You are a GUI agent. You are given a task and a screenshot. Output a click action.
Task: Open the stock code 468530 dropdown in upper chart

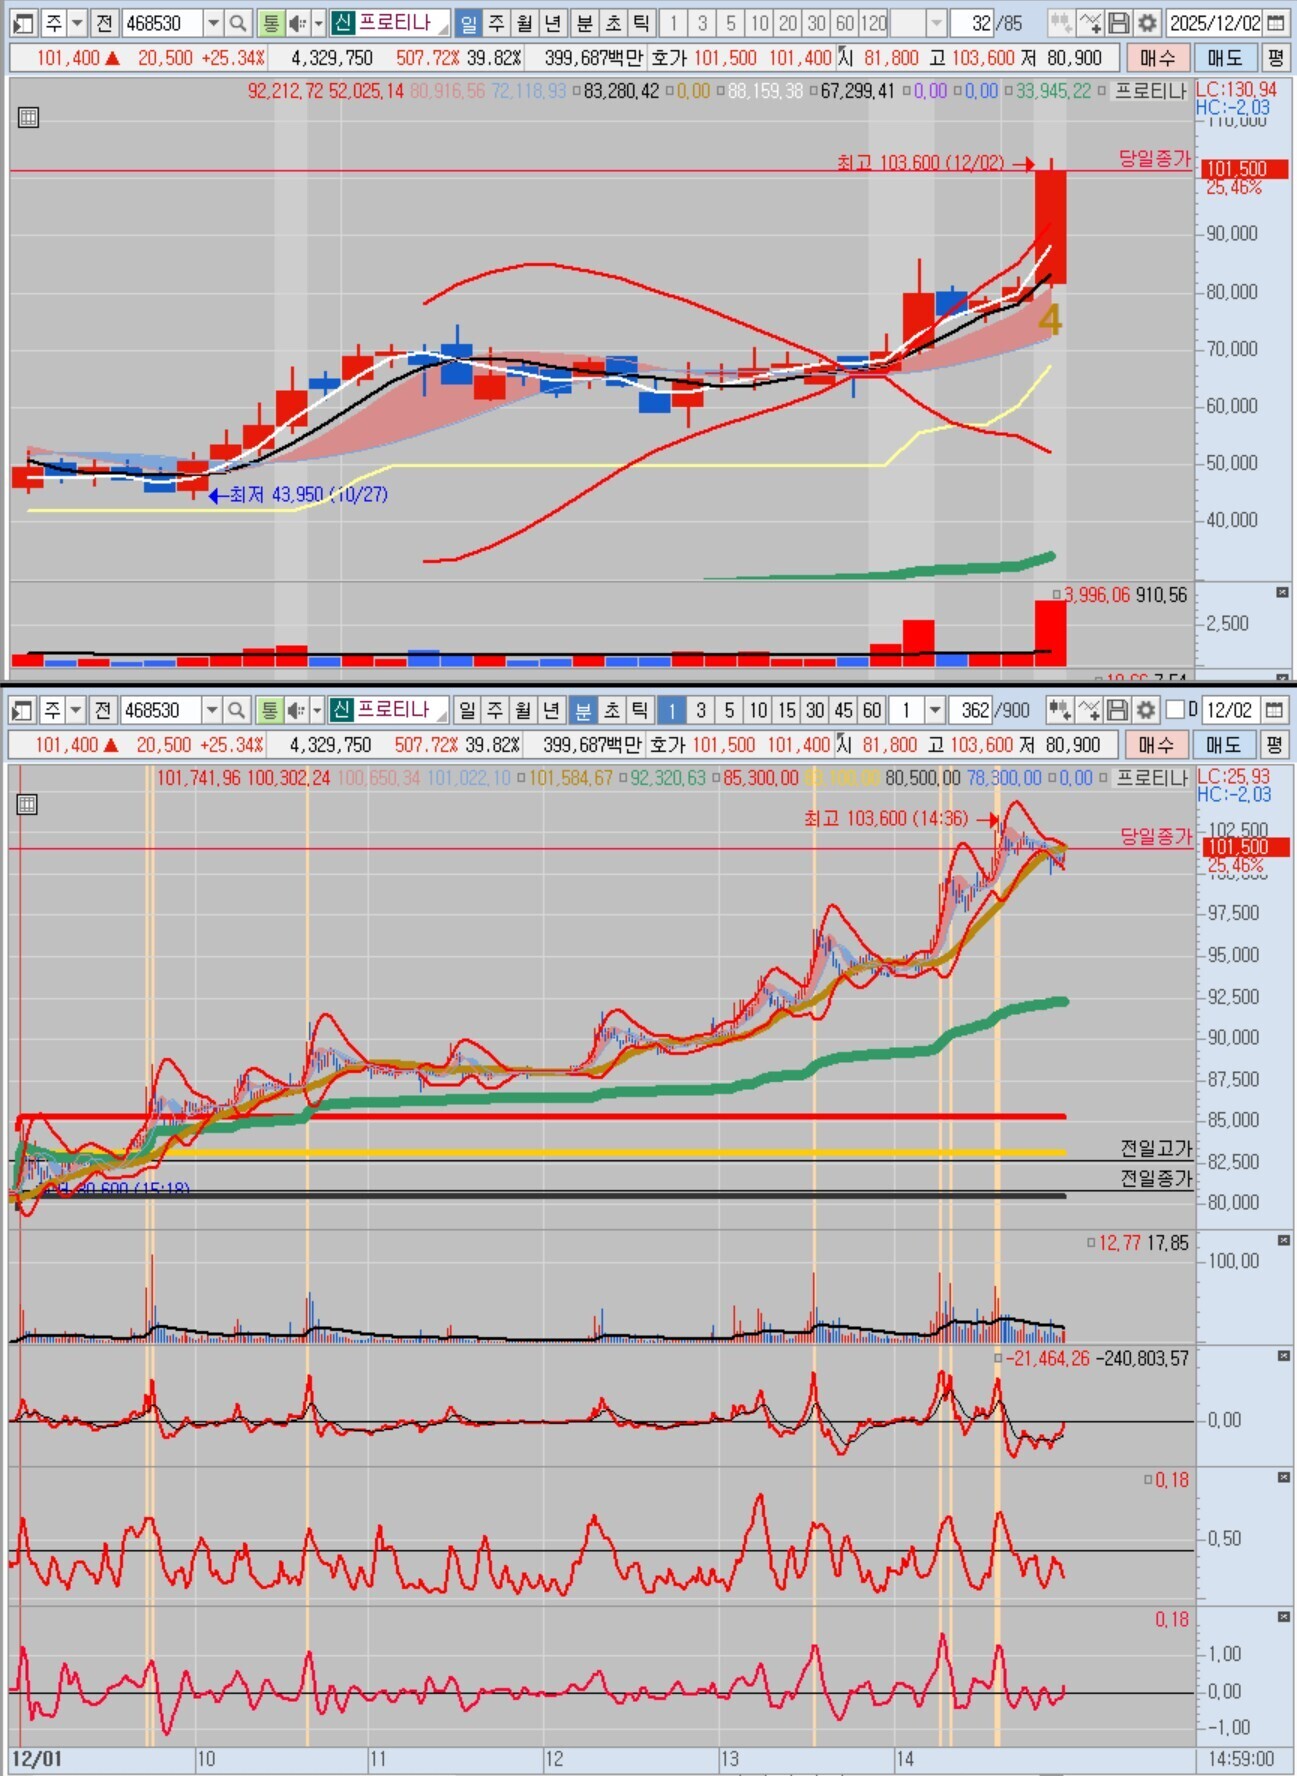pyautogui.click(x=213, y=23)
